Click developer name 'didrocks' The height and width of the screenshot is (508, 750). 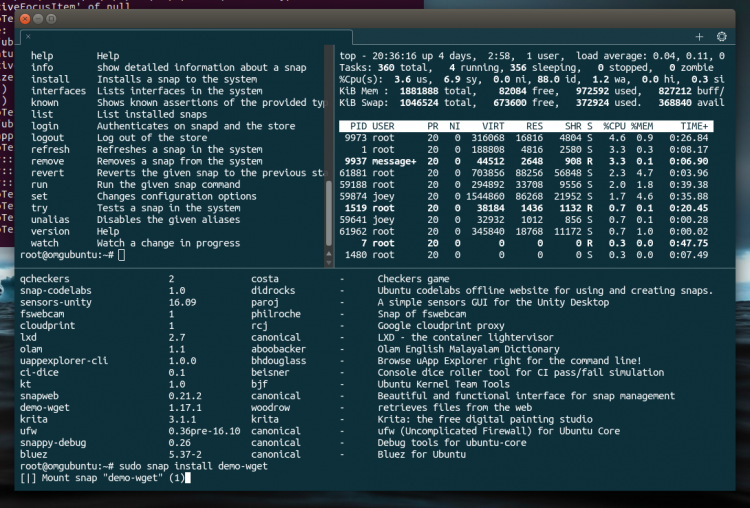pyautogui.click(x=273, y=291)
